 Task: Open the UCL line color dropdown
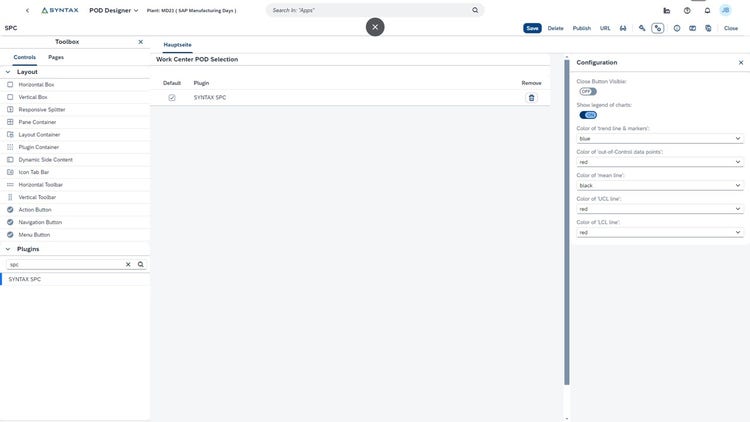pos(660,209)
